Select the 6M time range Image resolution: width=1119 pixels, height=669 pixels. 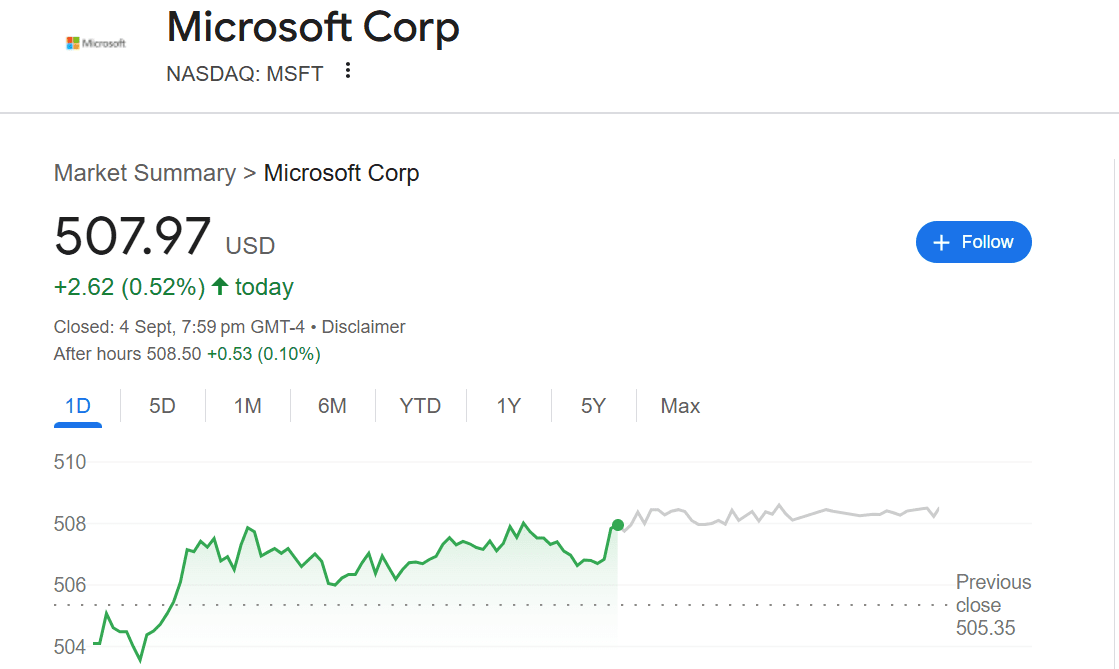click(333, 405)
